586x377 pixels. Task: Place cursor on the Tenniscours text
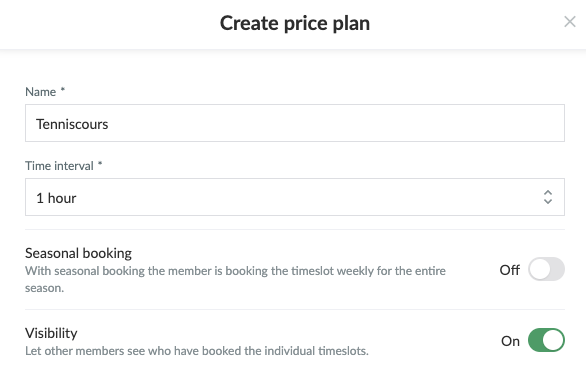click(72, 124)
